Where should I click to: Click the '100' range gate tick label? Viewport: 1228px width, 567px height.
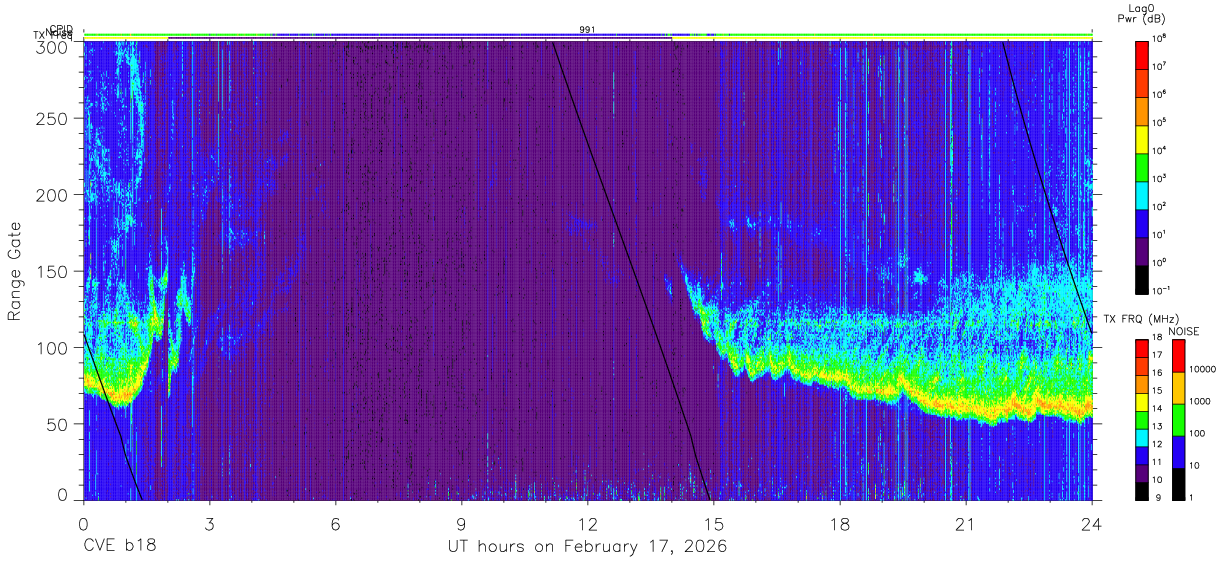tap(52, 347)
